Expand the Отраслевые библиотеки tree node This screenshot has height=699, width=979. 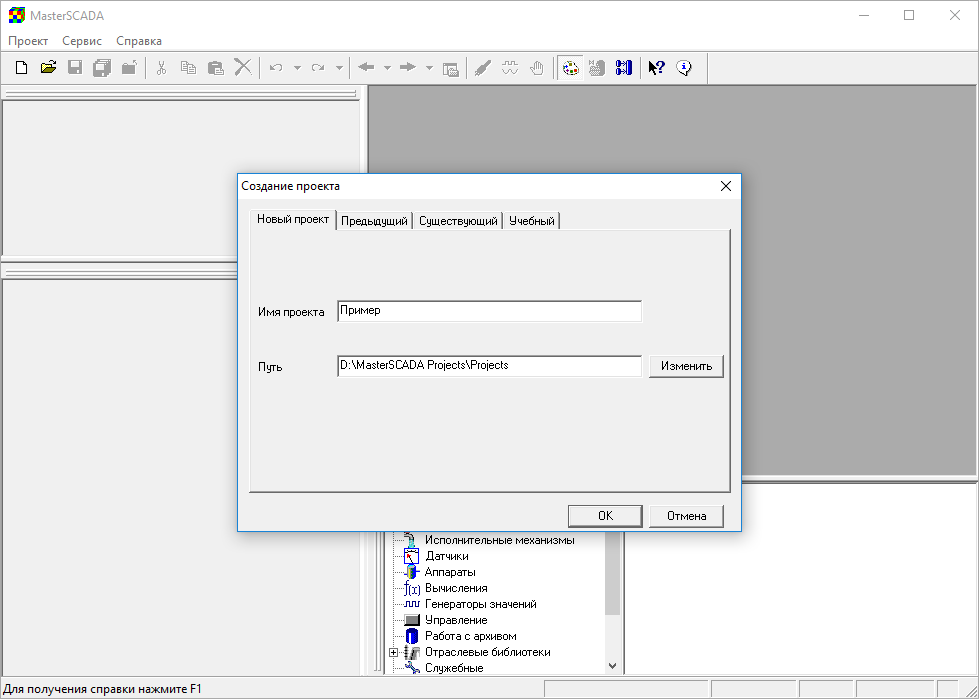pos(394,652)
